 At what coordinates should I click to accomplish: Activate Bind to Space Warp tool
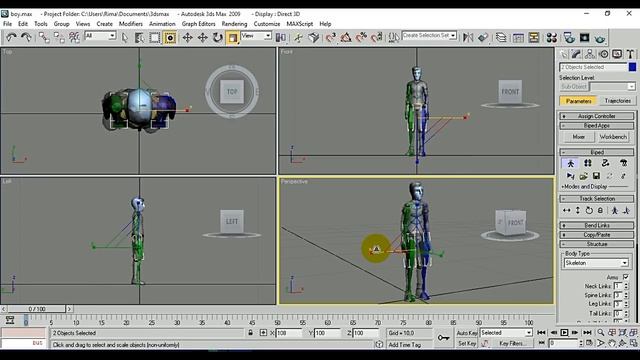pyautogui.click(x=74, y=38)
